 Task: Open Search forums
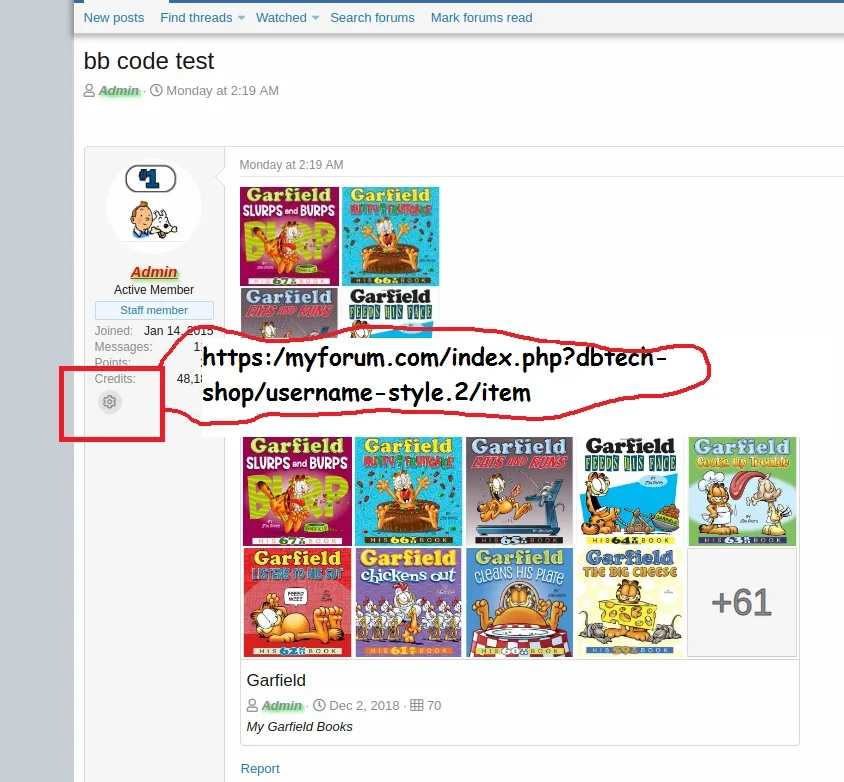pos(372,18)
